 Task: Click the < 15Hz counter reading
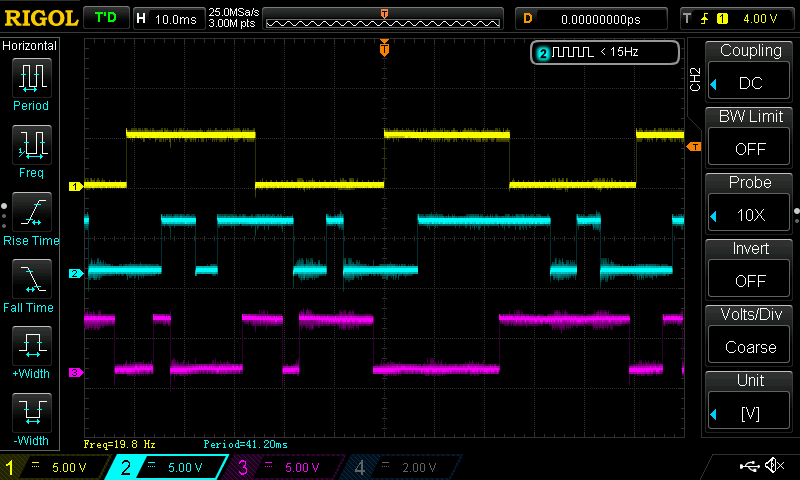click(x=619, y=52)
